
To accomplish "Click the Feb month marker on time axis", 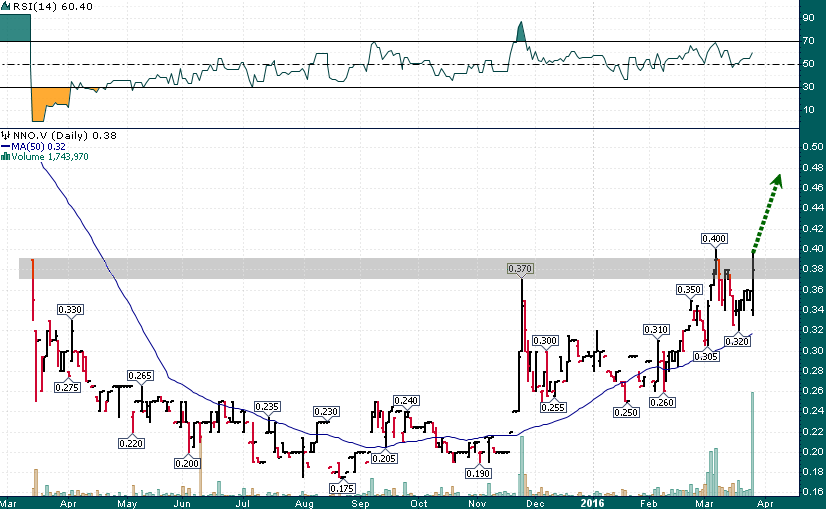I will pyautogui.click(x=648, y=503).
